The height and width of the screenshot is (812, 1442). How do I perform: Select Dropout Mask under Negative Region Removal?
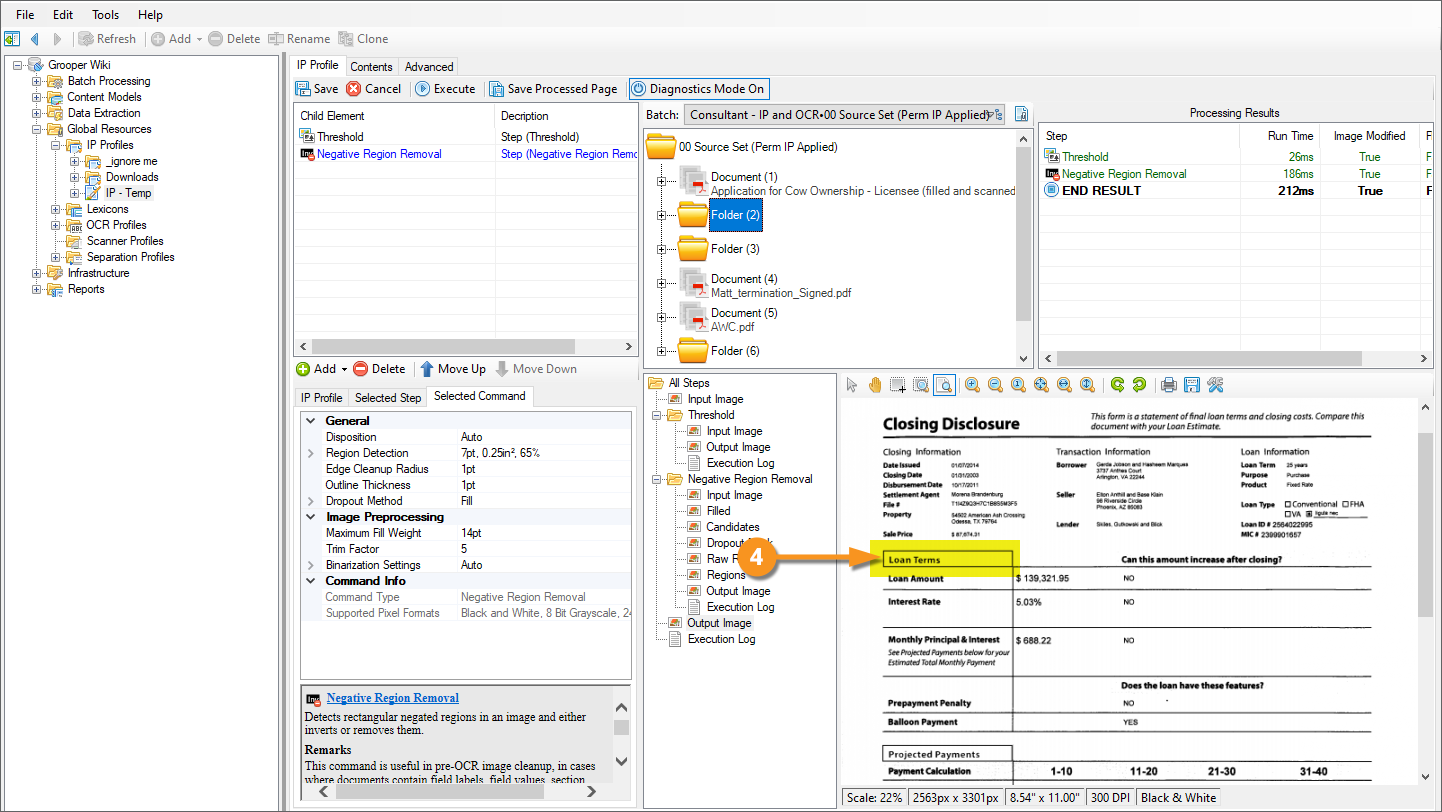click(724, 543)
